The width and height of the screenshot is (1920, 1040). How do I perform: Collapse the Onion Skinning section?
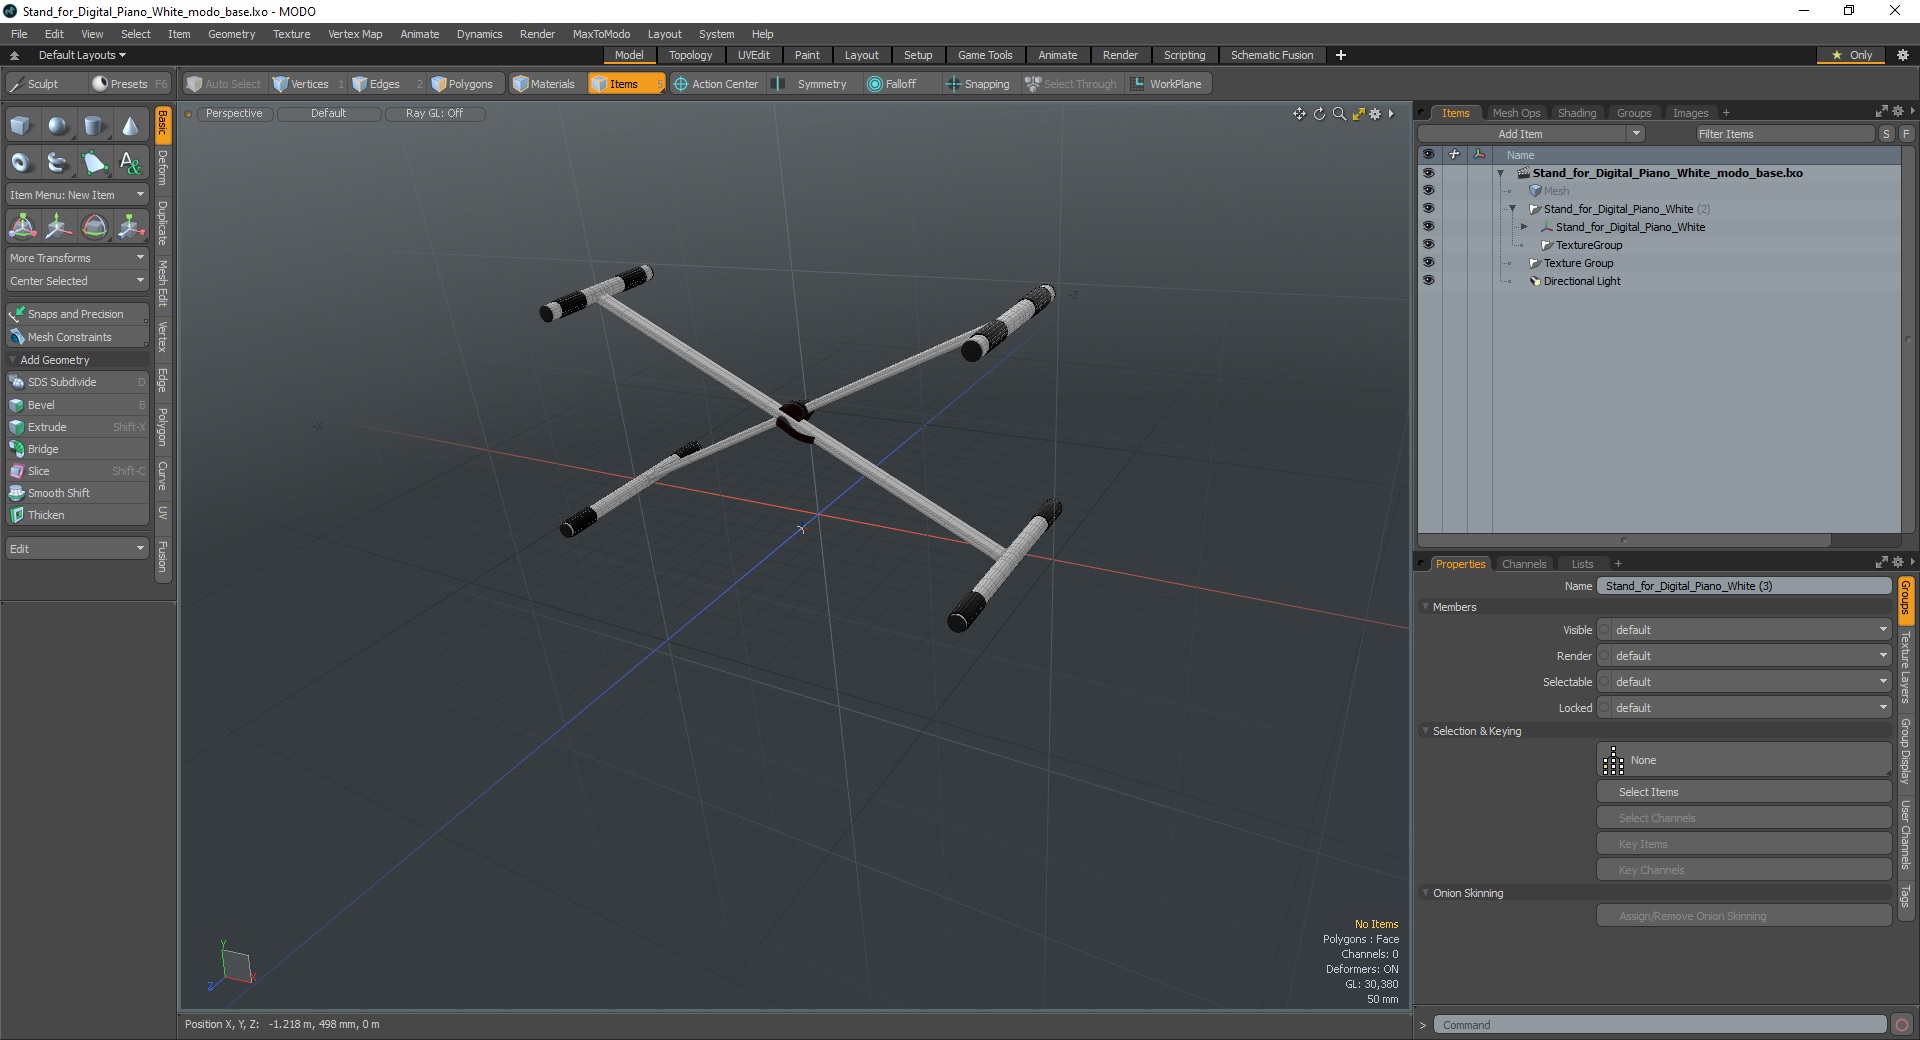1425,893
